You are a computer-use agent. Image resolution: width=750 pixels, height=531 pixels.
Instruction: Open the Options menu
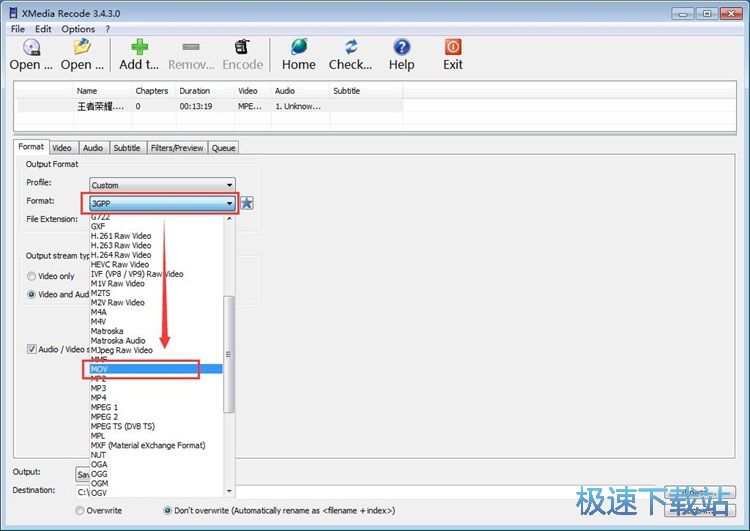pos(78,29)
